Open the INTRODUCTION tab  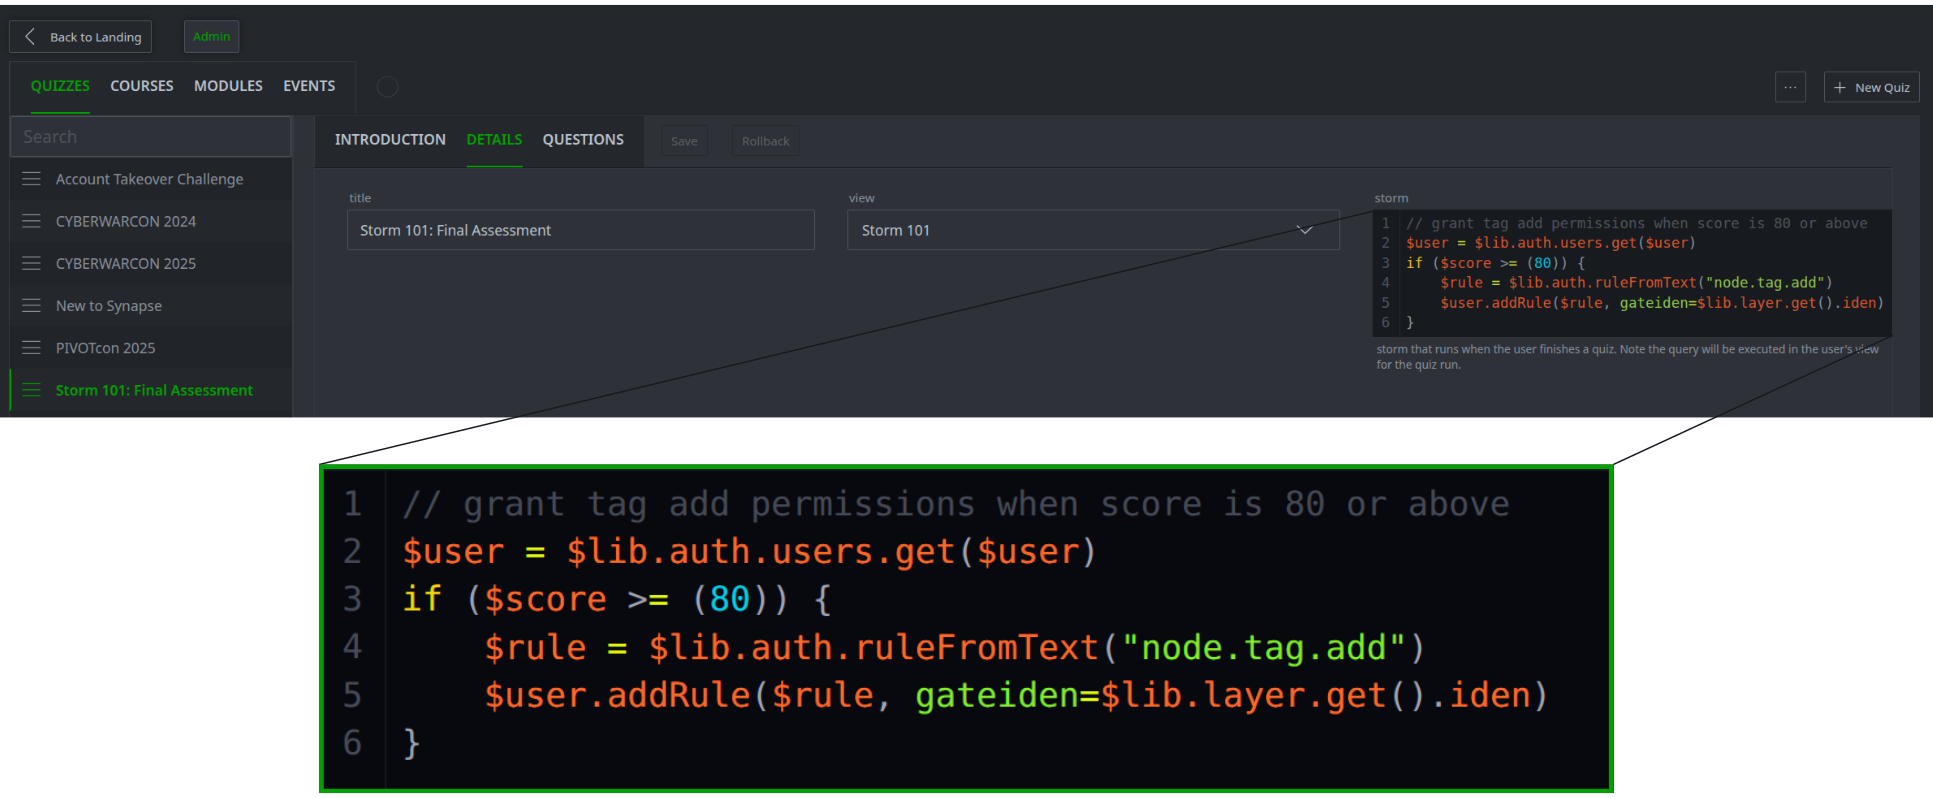click(x=390, y=140)
